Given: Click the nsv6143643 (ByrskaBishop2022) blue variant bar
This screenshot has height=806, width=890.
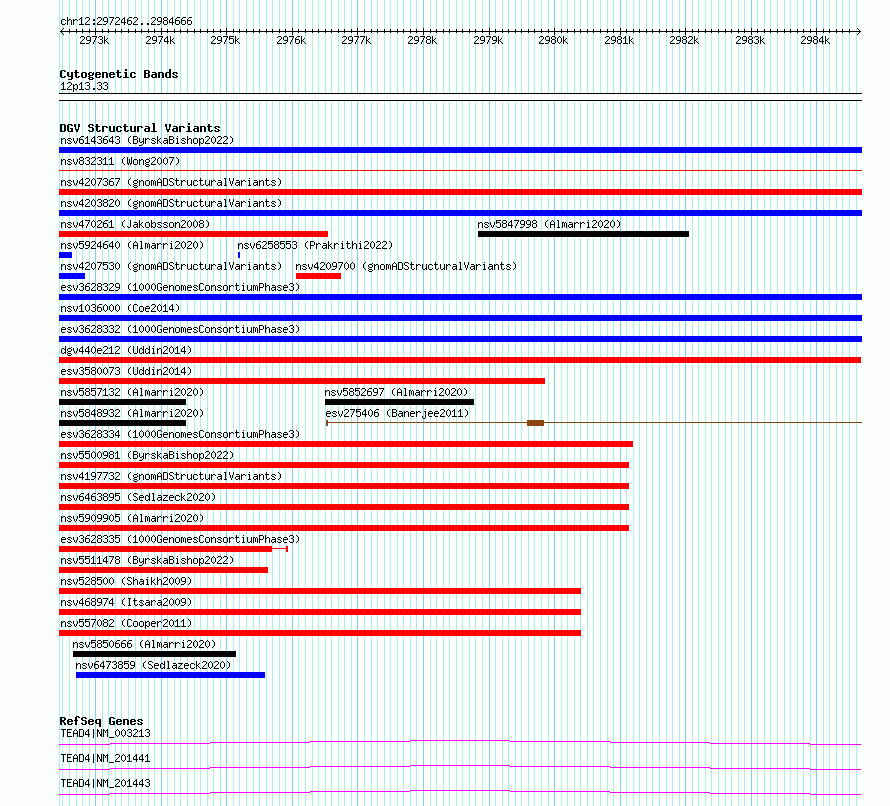Looking at the screenshot, I should [460, 150].
